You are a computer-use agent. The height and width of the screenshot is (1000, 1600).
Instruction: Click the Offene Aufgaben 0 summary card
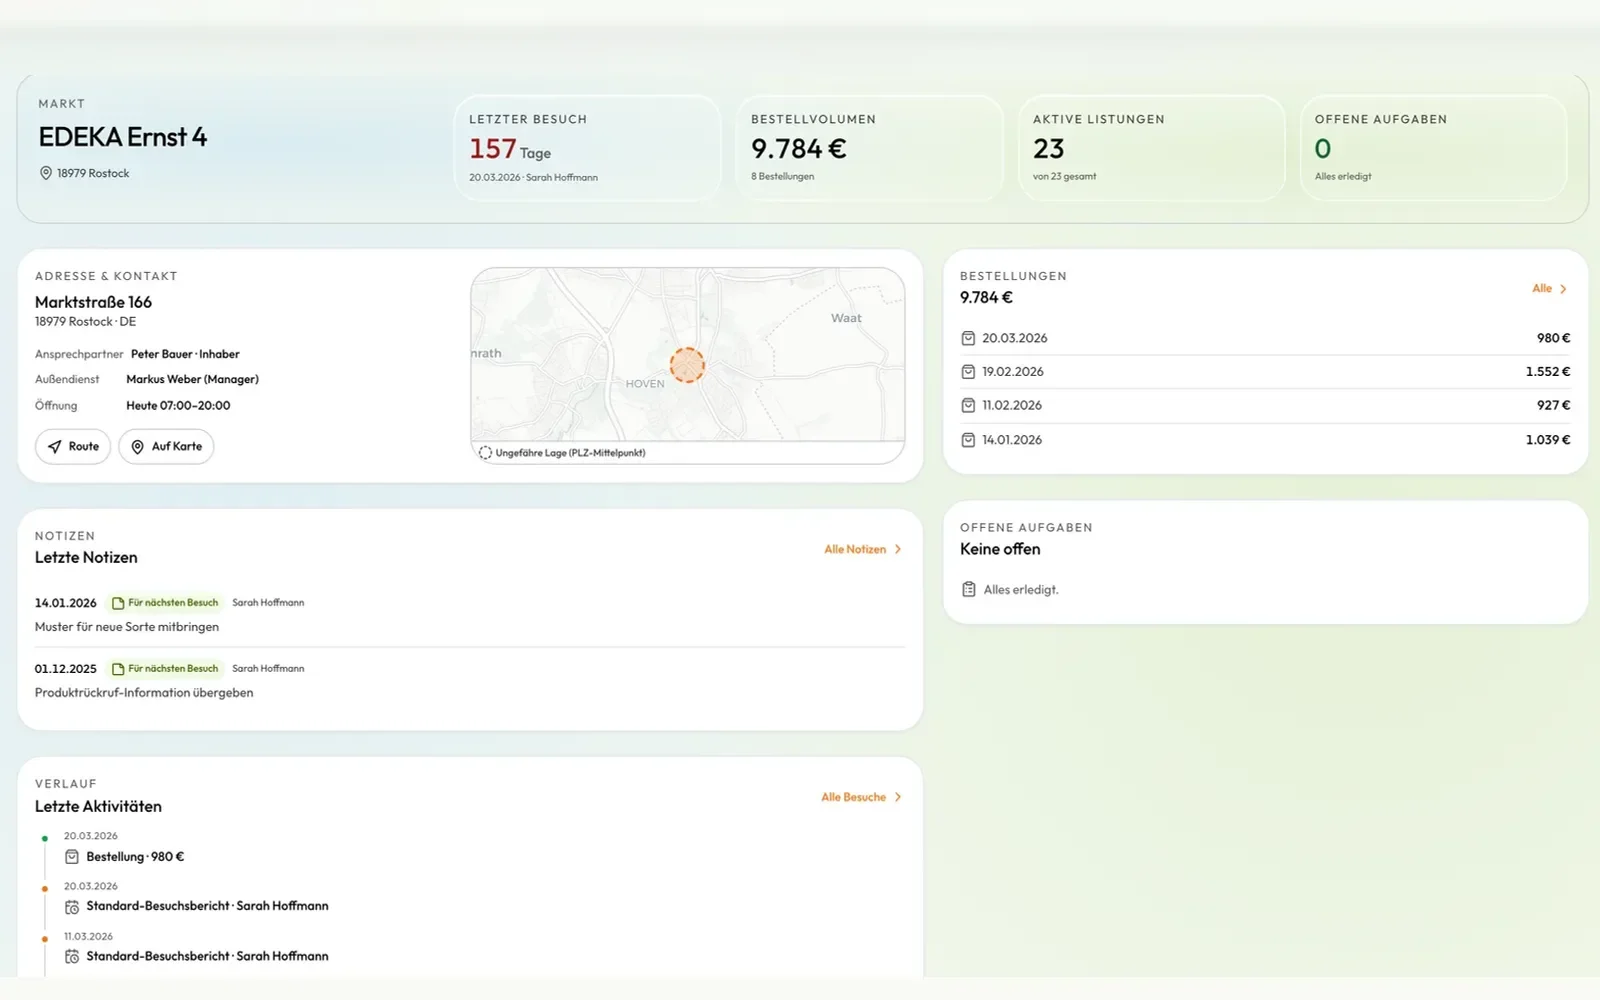[x=1433, y=148]
